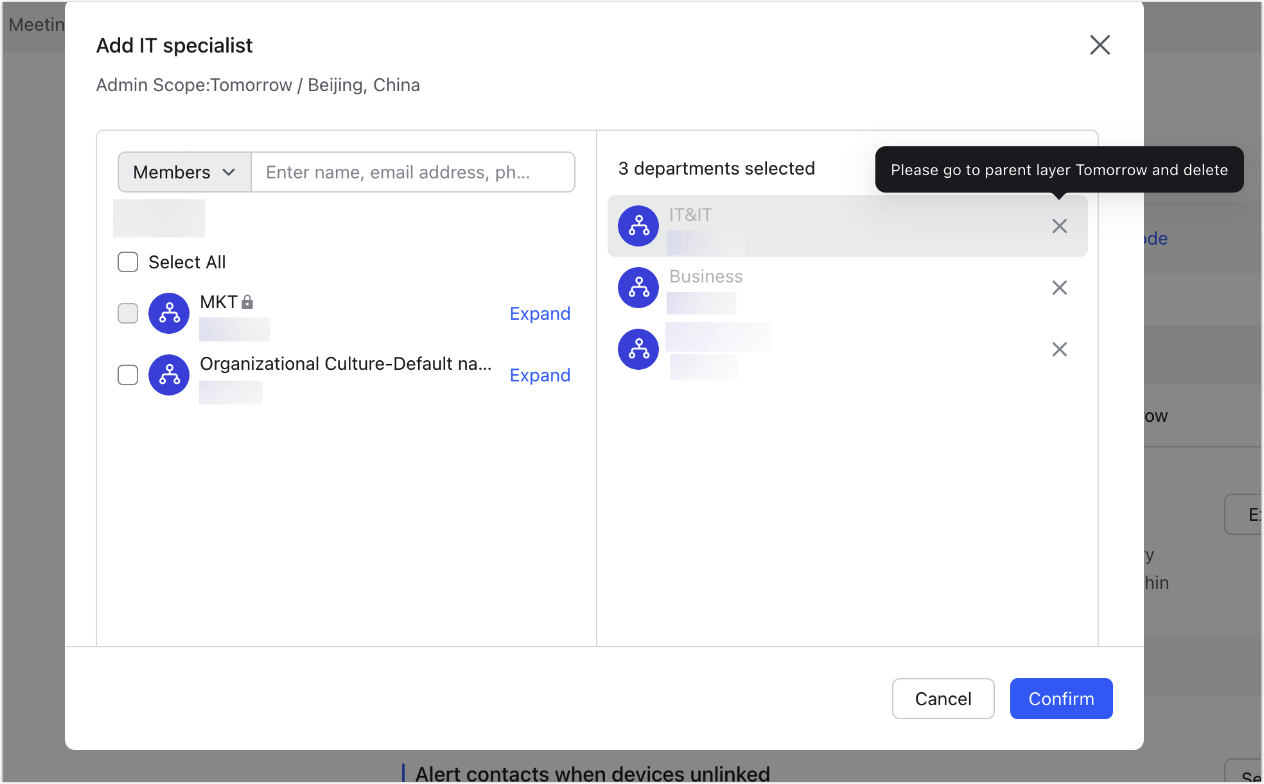Image resolution: width=1264 pixels, height=784 pixels.
Task: Click the Business department icon
Action: pos(638,288)
